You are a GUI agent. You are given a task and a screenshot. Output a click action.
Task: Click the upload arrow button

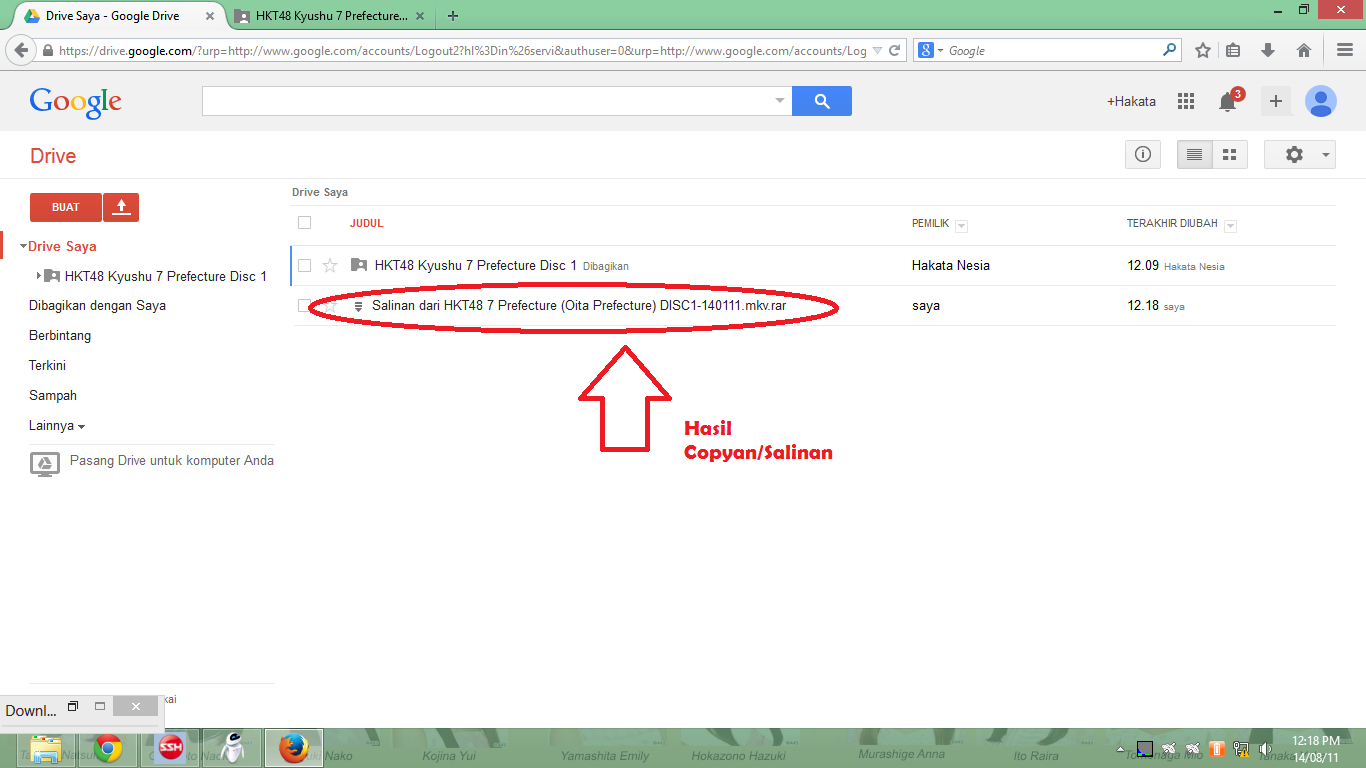coord(121,207)
